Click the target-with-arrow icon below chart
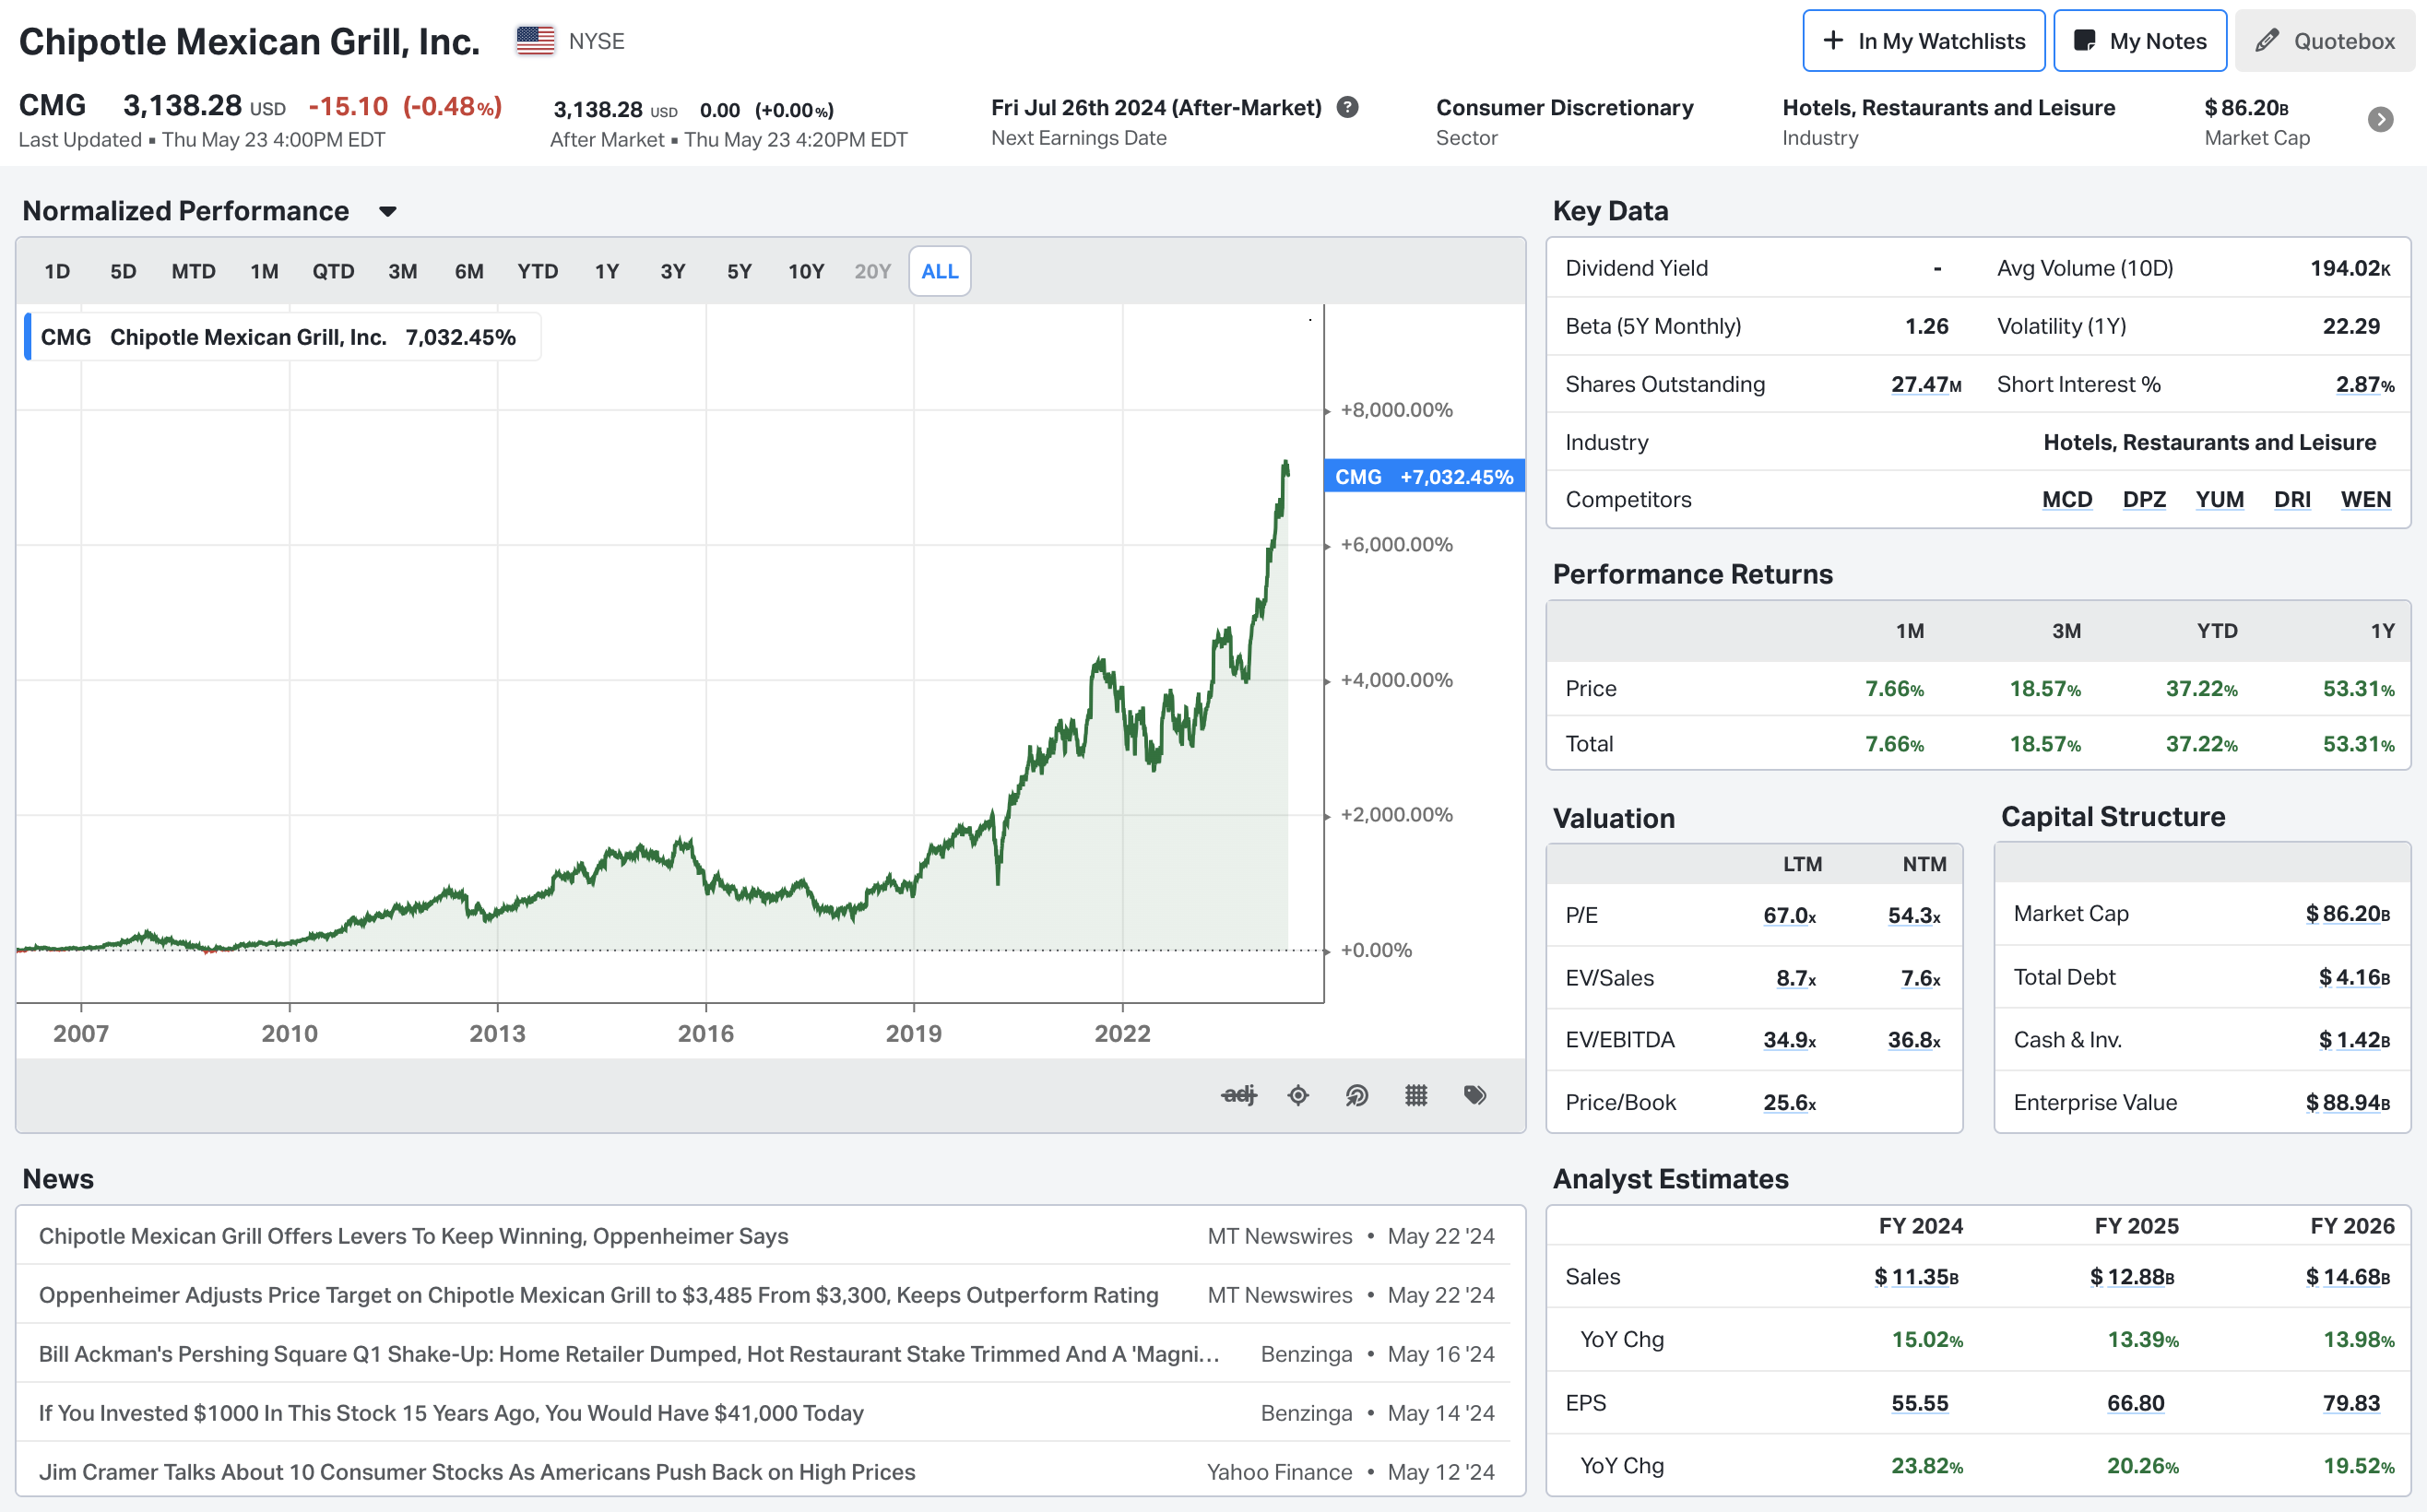 1357,1095
